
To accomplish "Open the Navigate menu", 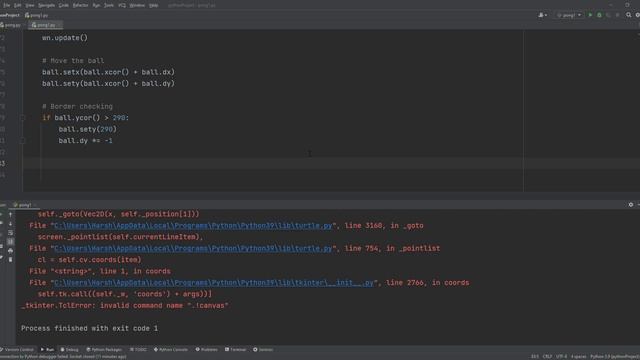I will pos(47,5).
